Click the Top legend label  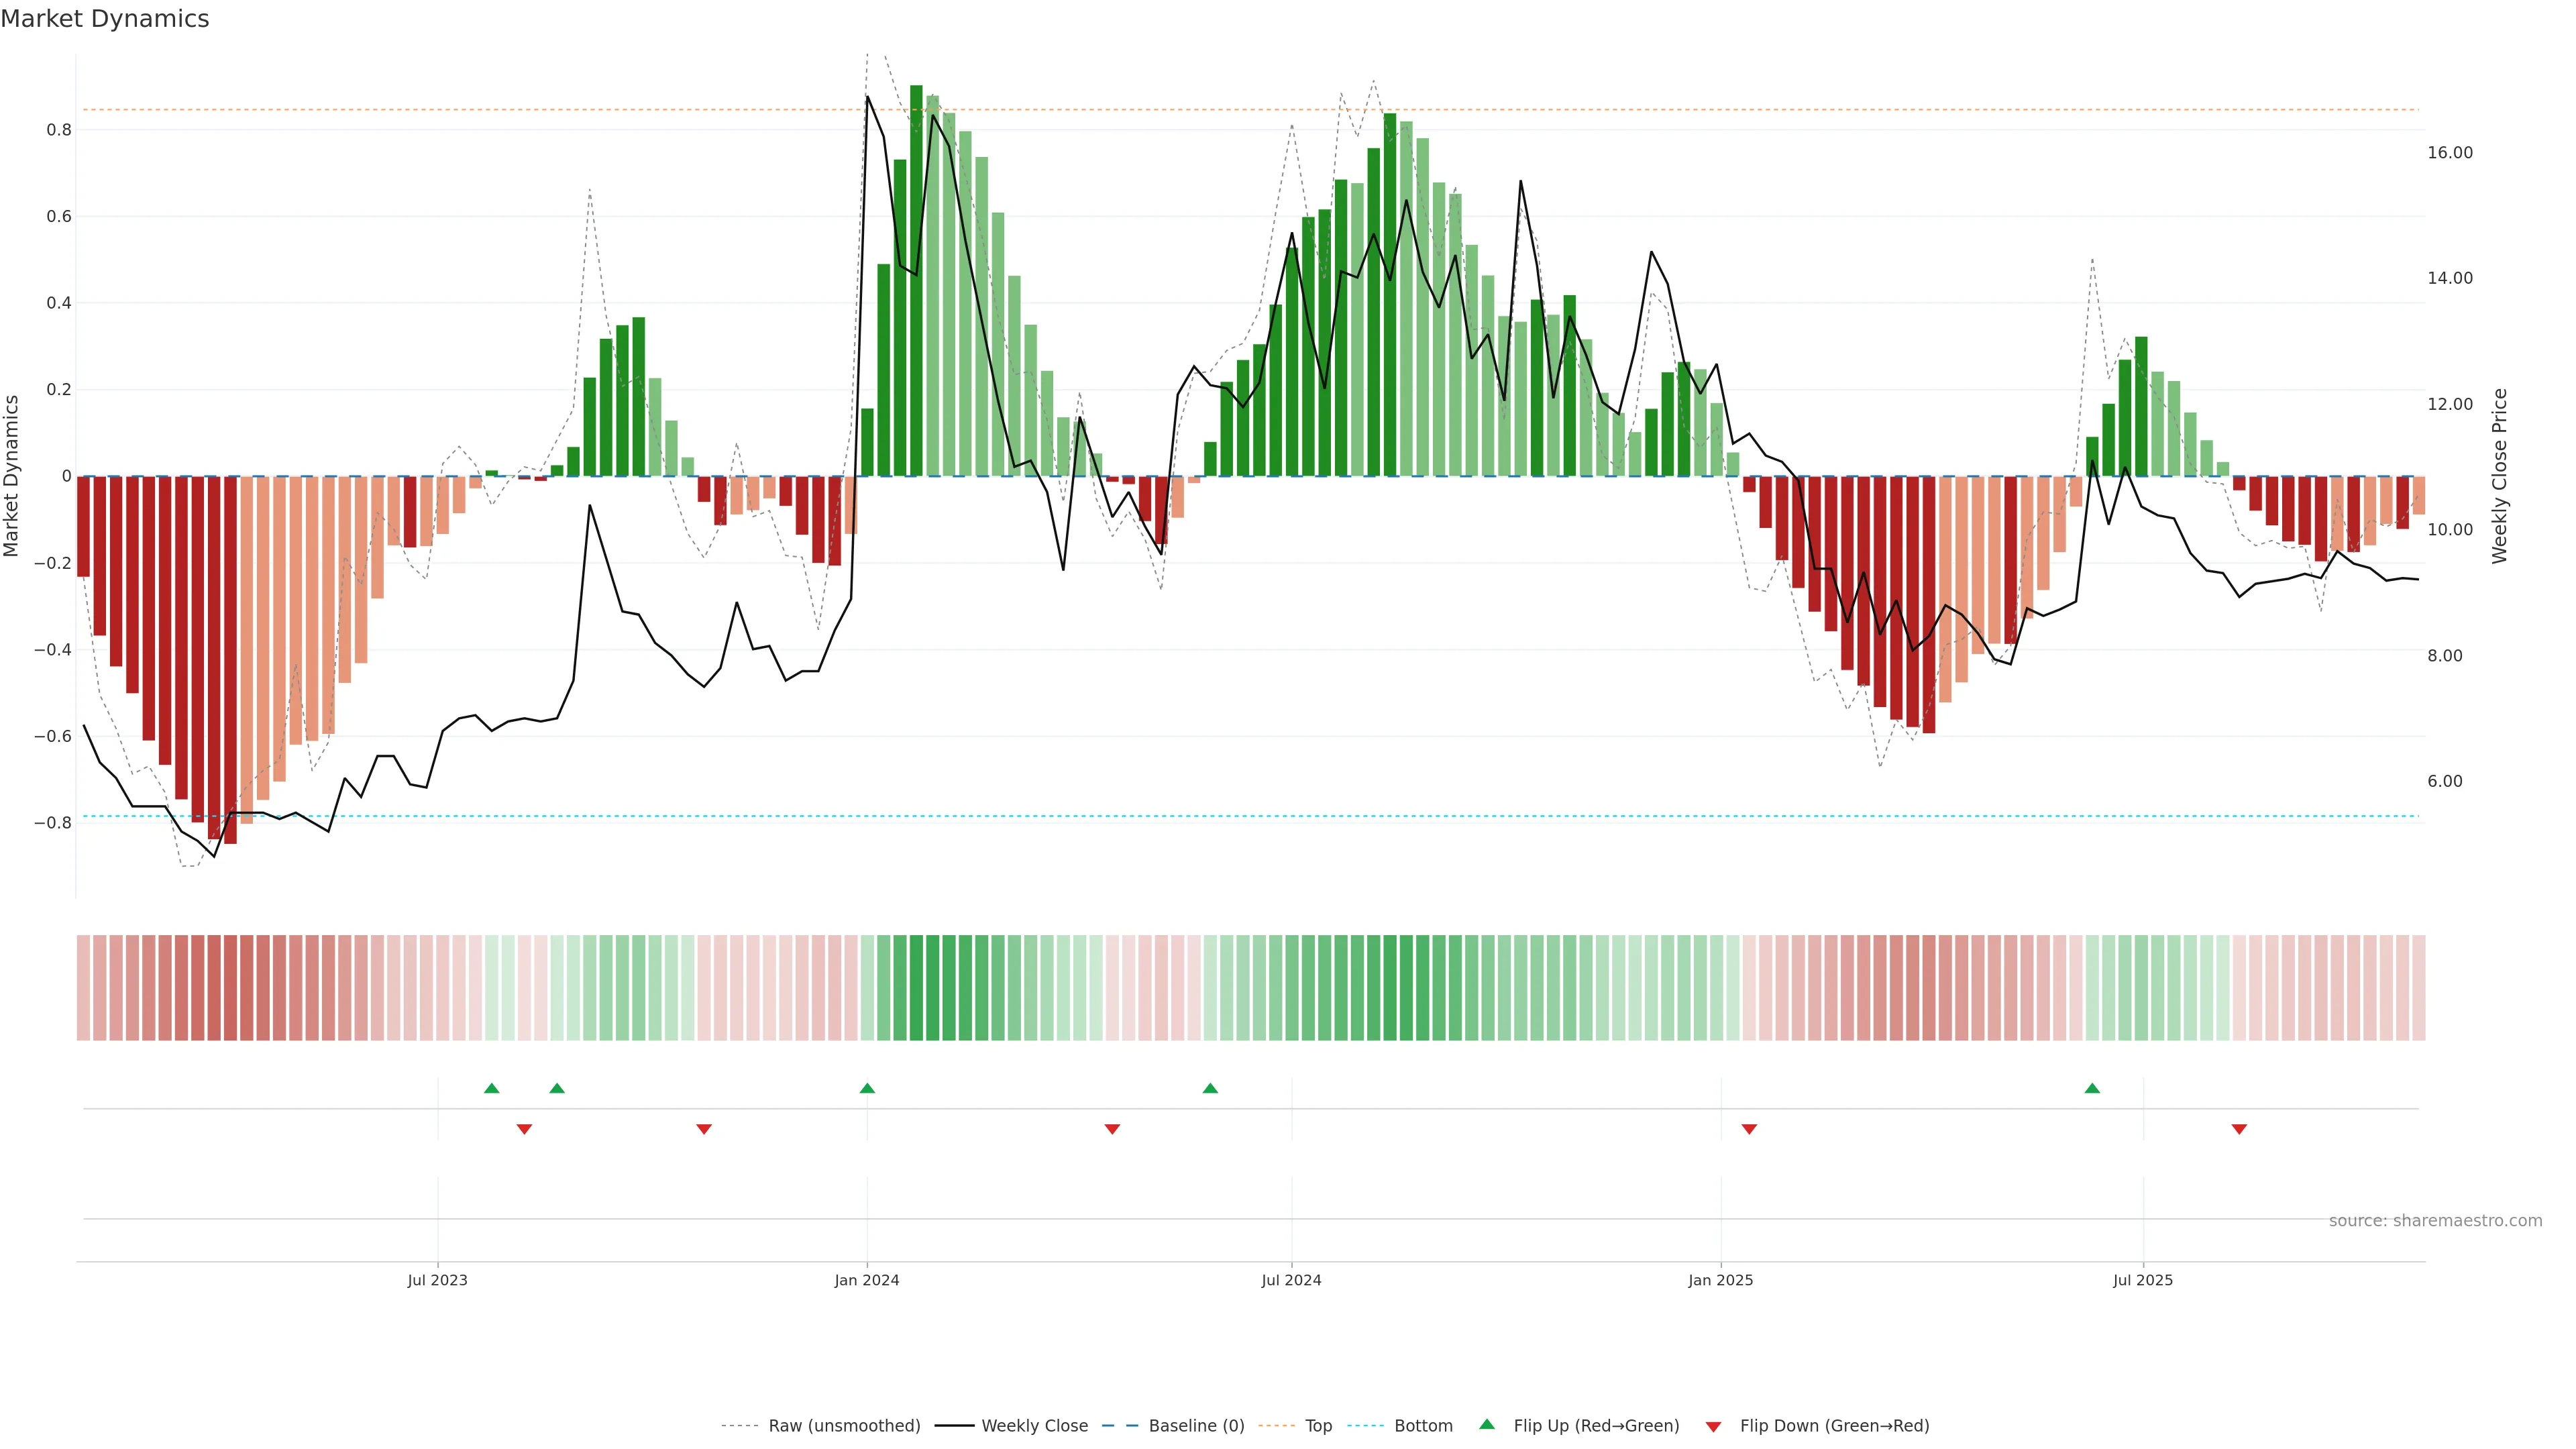coord(1318,1426)
